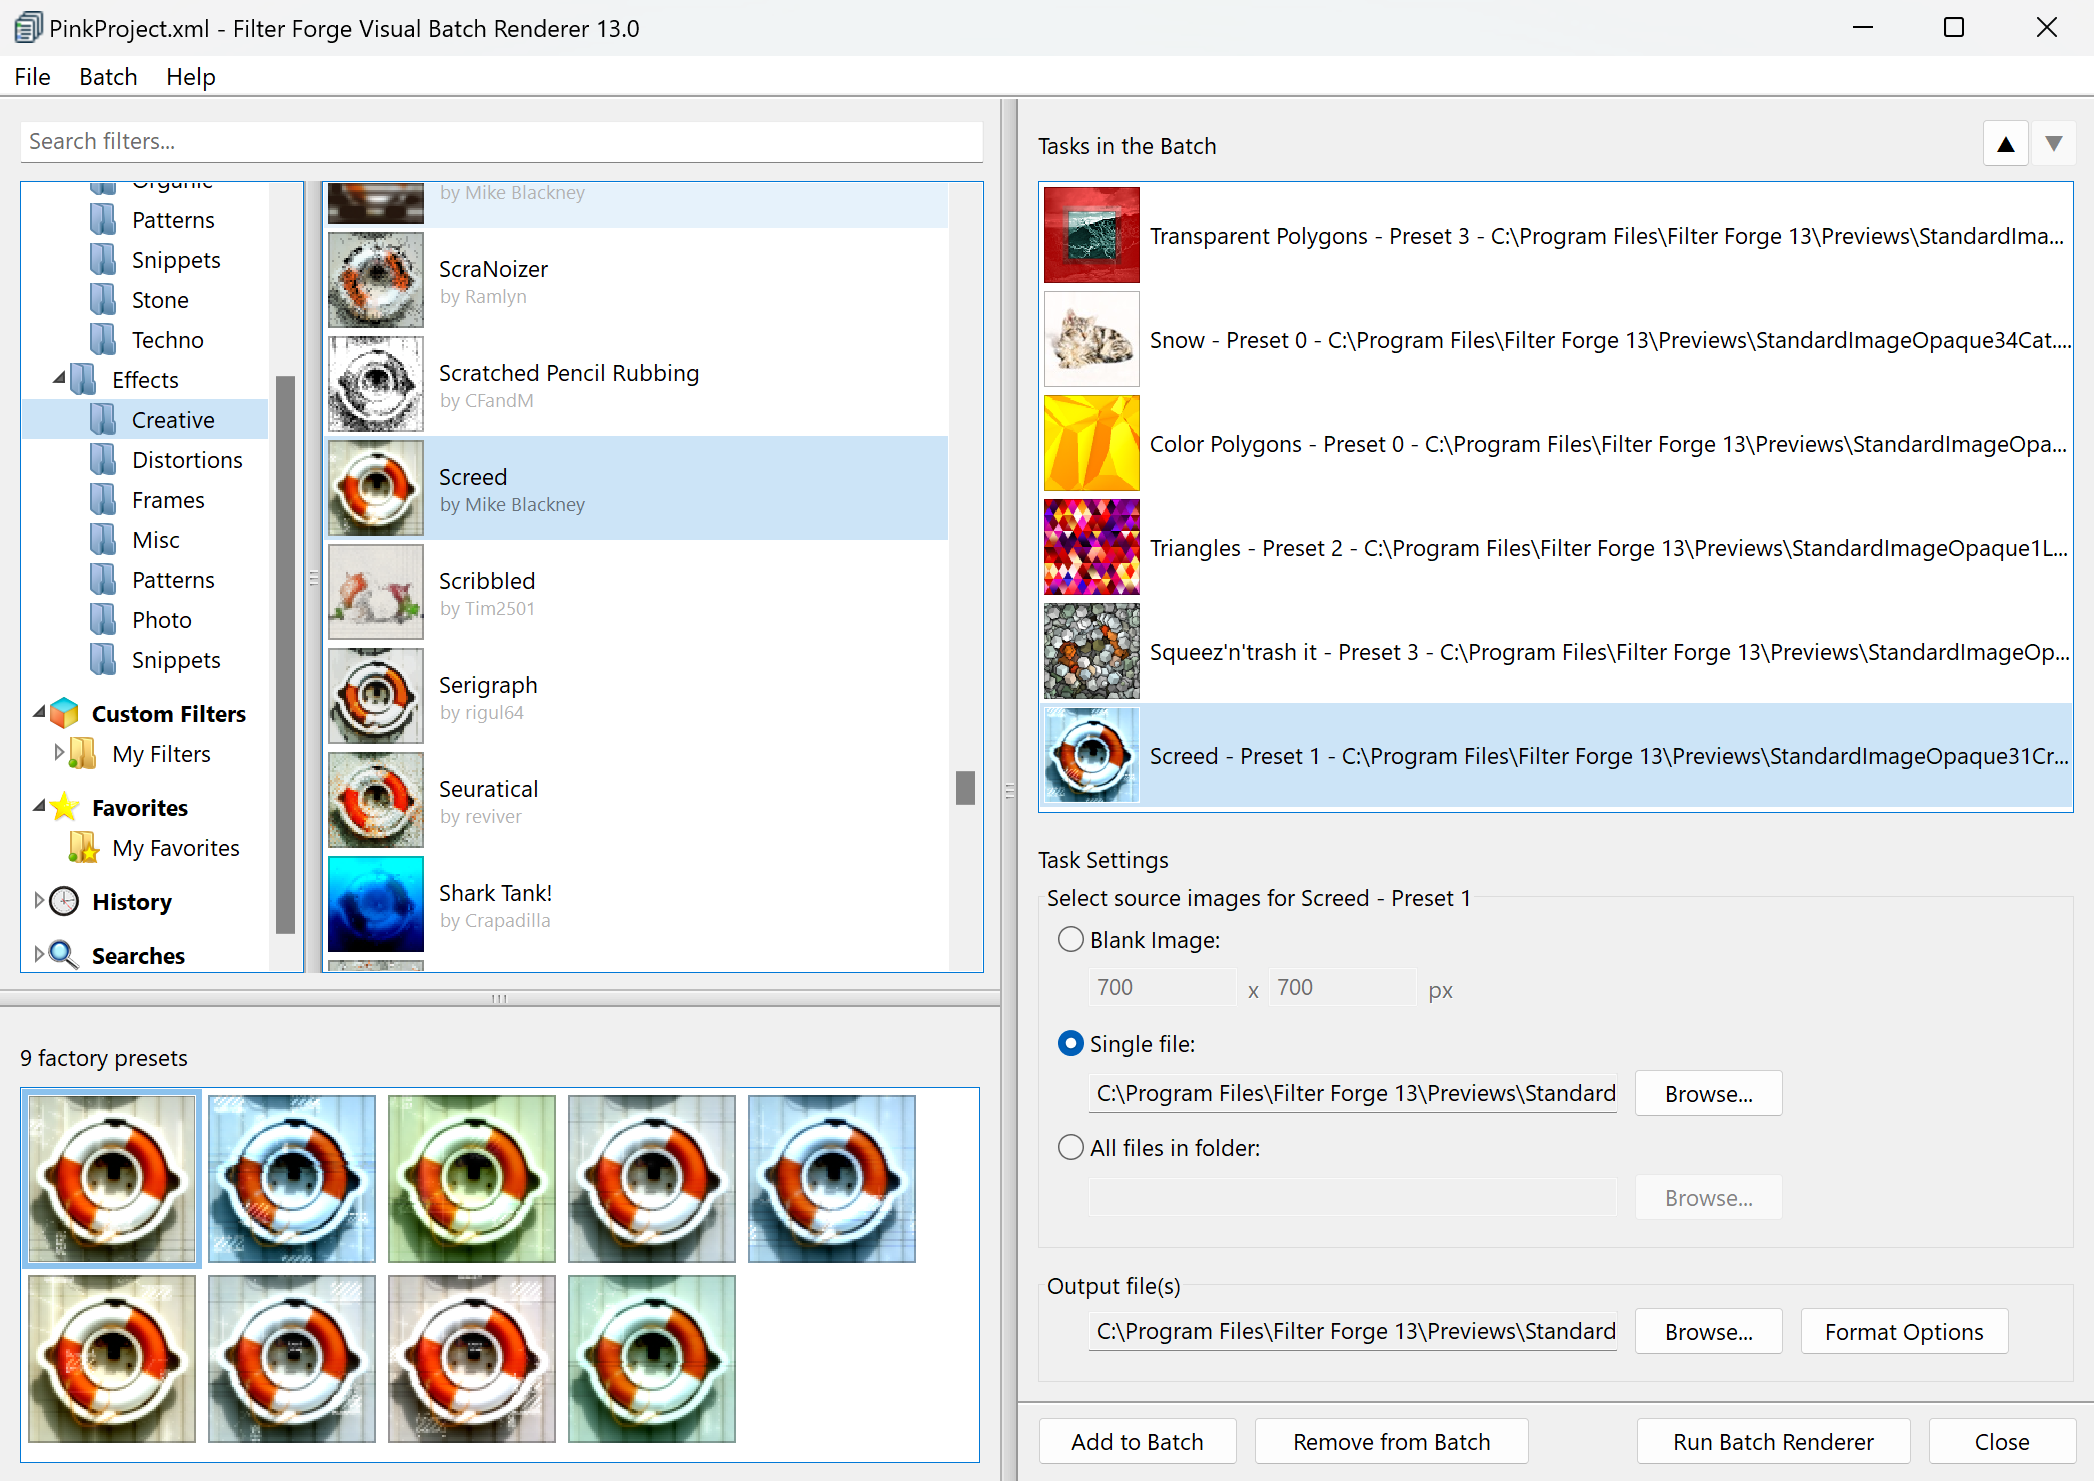Click the filter list scrollbar thumb
This screenshot has width=2094, height=1481.
pyautogui.click(x=965, y=787)
